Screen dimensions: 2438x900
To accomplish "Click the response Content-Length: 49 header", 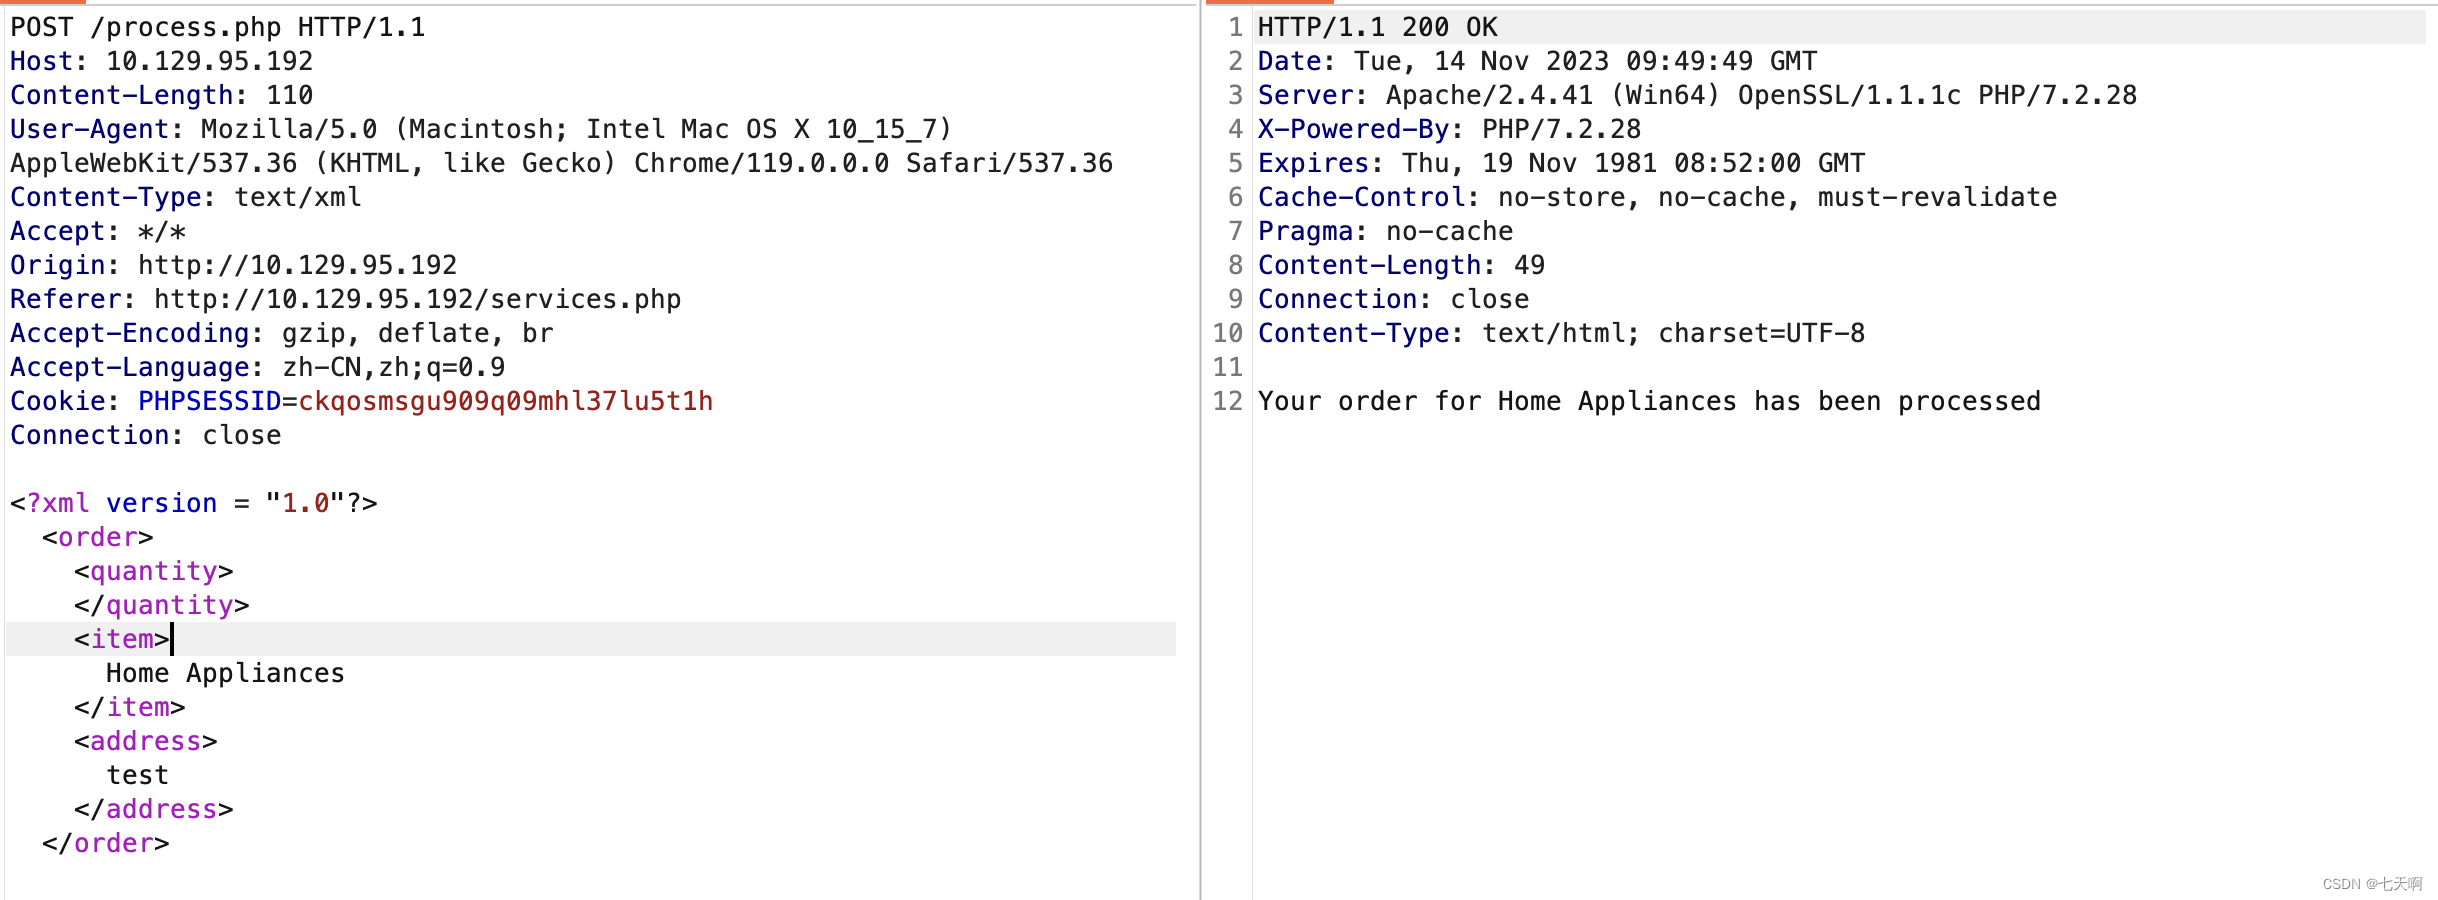I will click(1402, 265).
